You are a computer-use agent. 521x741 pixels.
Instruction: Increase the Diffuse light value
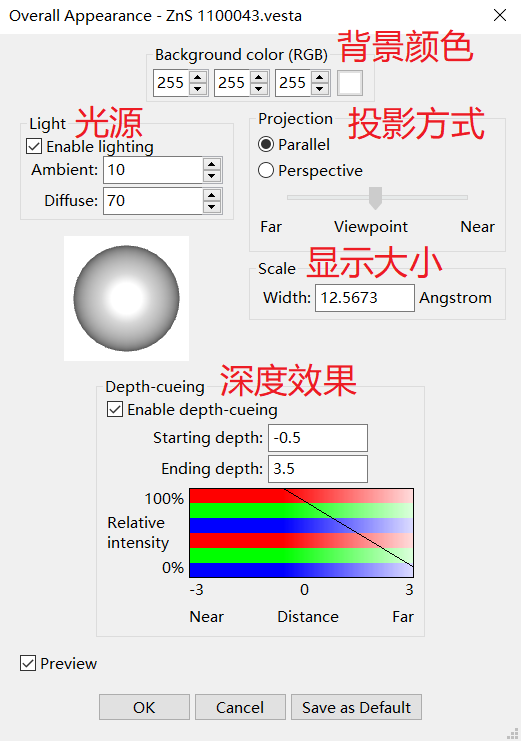coord(212,195)
